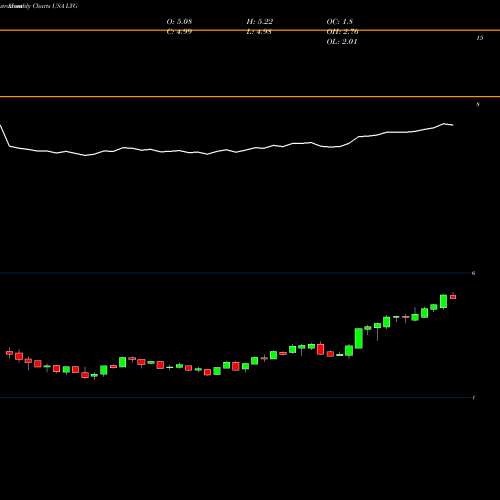The width and height of the screenshot is (500, 500).
Task: Click the price axis label '6'
Action: (473, 273)
